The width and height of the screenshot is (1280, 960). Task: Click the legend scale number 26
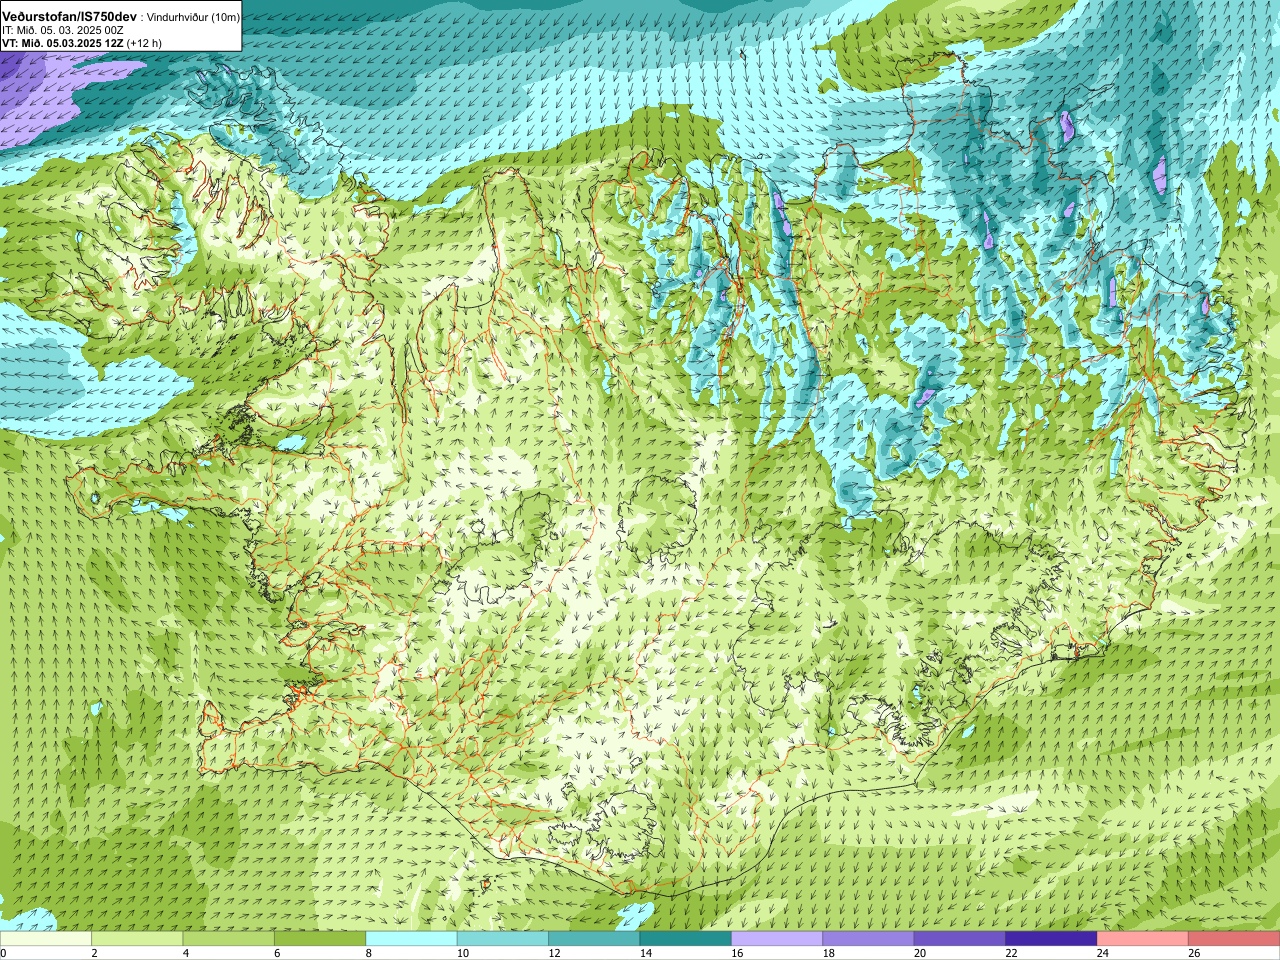tap(1194, 953)
